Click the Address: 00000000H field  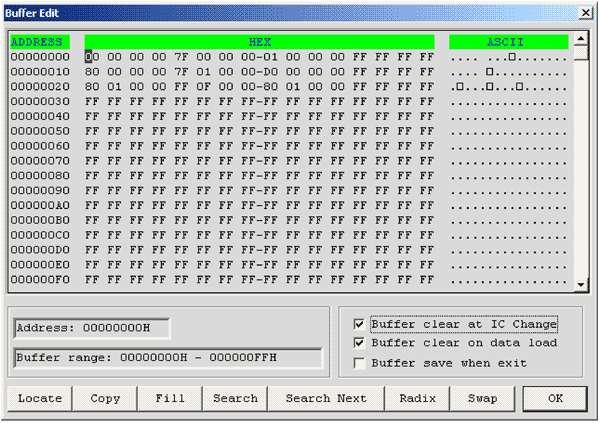(x=91, y=328)
